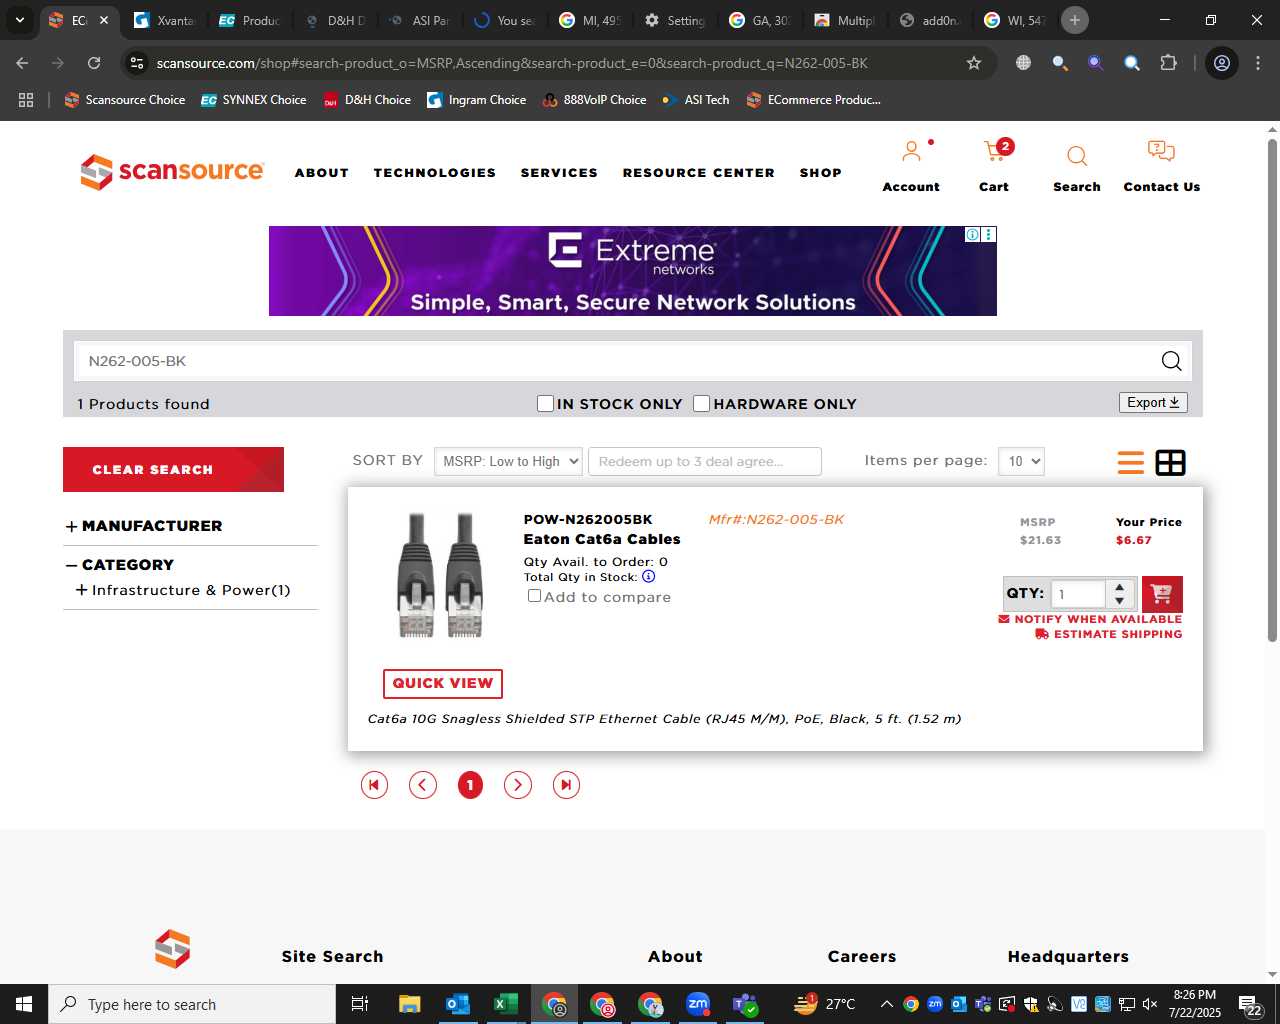This screenshot has height=1024, width=1280.
Task: Click Export button
Action: (x=1153, y=402)
